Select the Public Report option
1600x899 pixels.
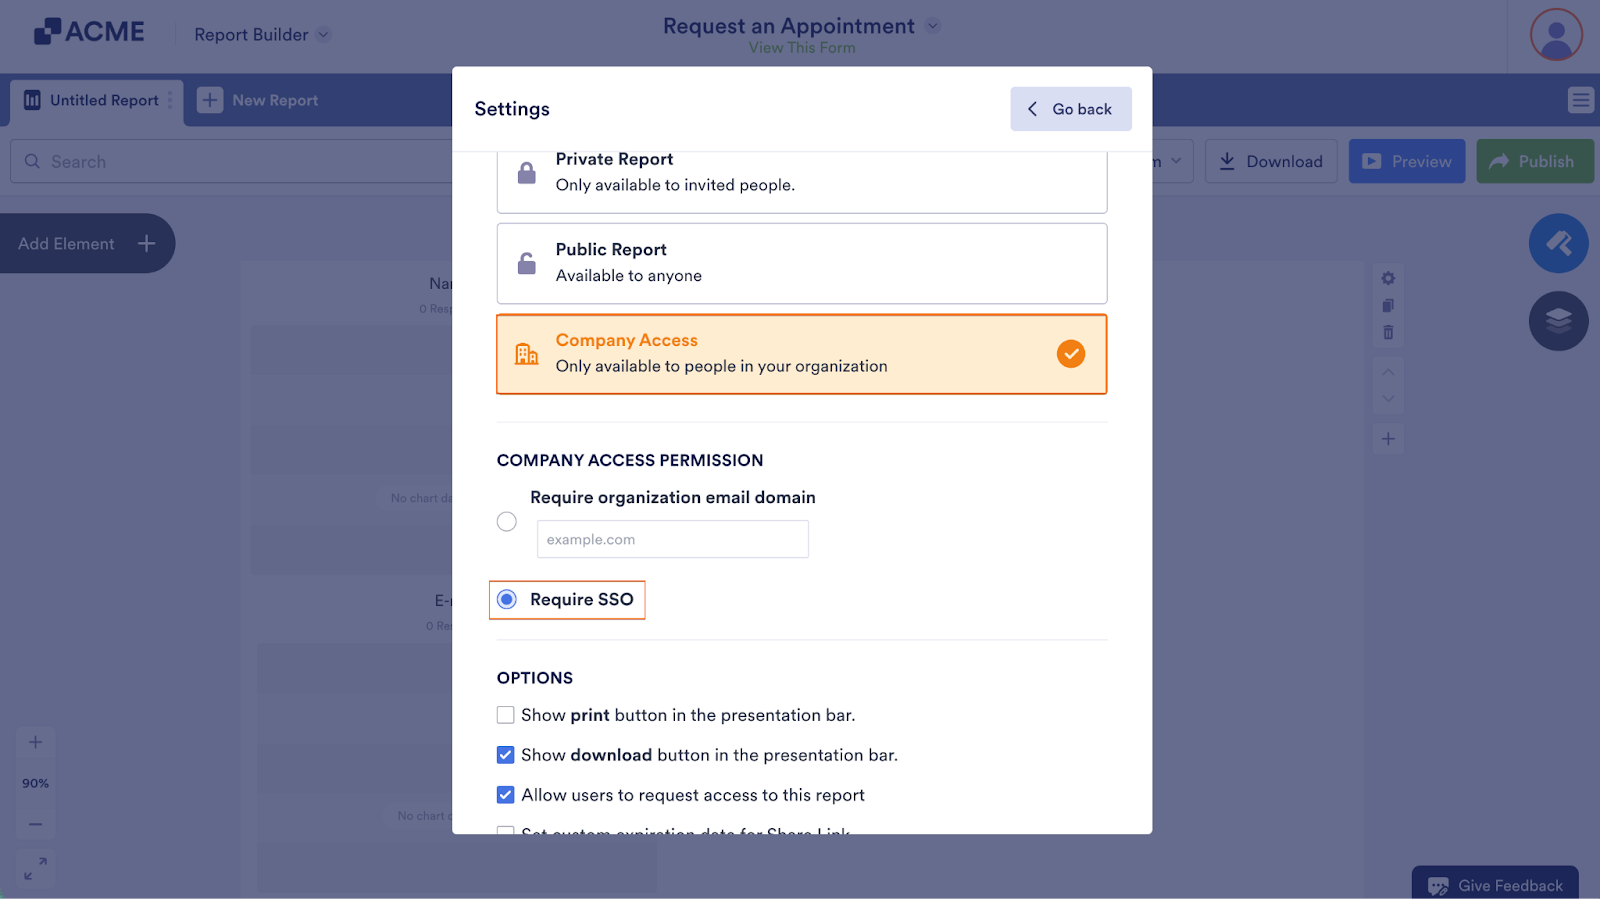801,263
